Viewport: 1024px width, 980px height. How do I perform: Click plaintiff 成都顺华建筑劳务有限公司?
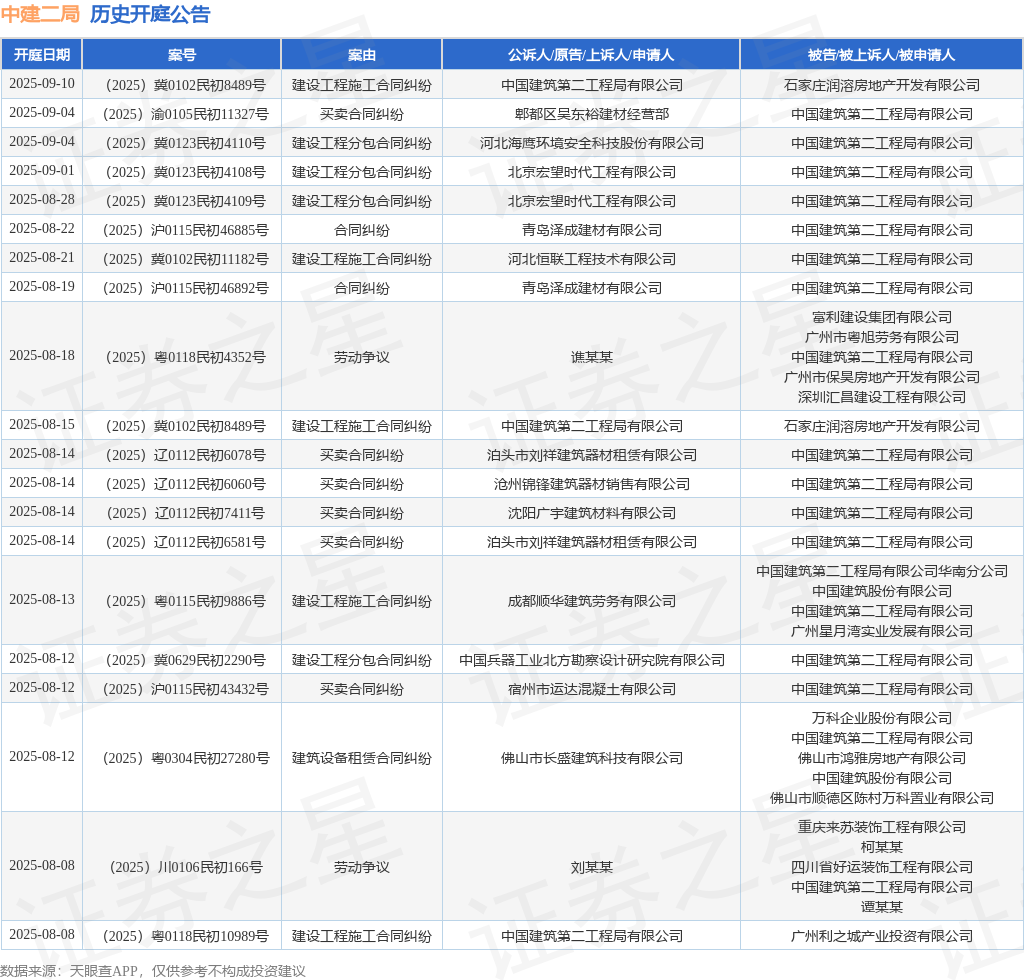592,601
